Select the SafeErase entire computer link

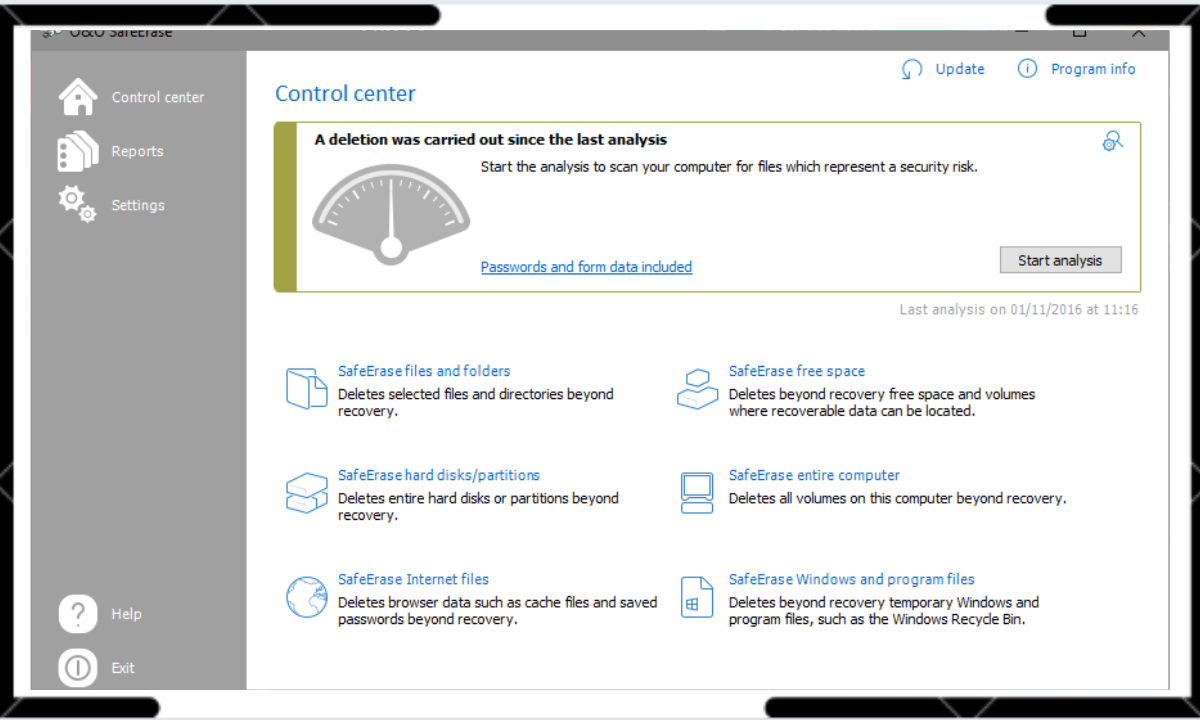click(x=814, y=475)
